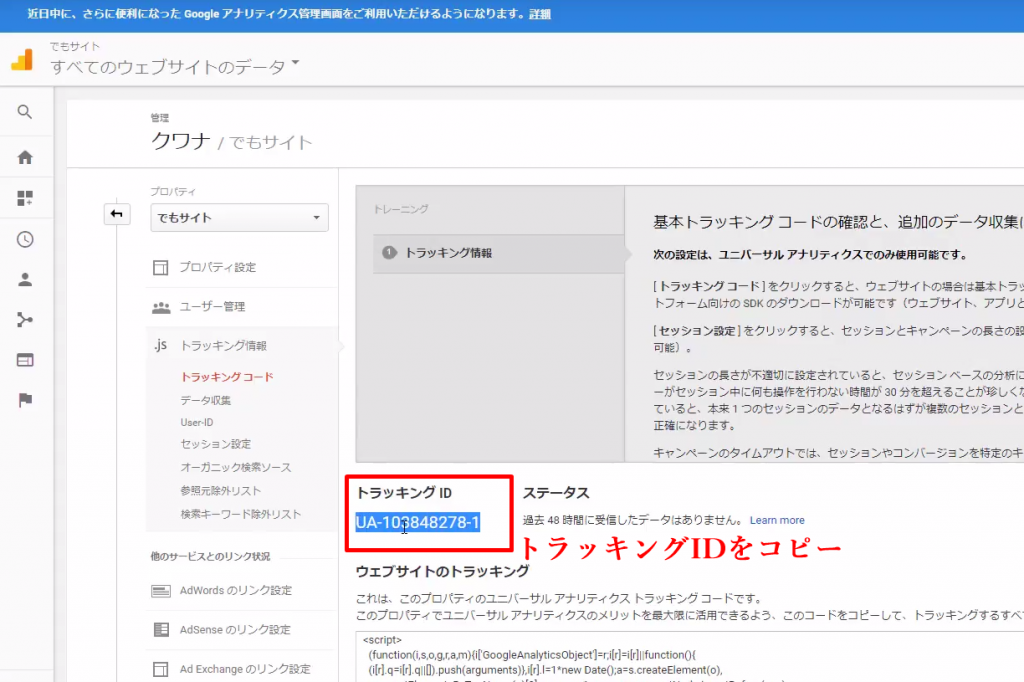Select トラッキング情報 training step tab
Screen dimensions: 1024x682
point(499,253)
